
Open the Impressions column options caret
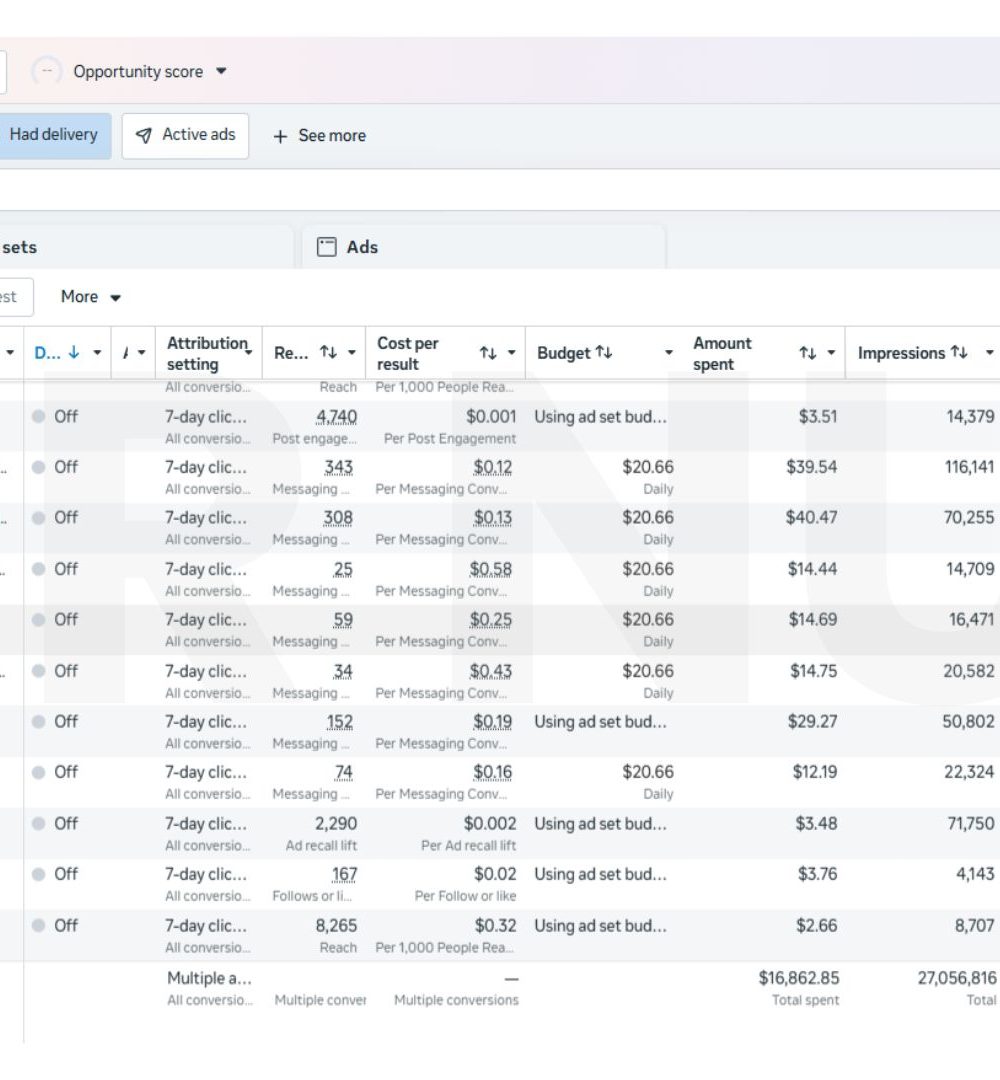click(x=989, y=353)
